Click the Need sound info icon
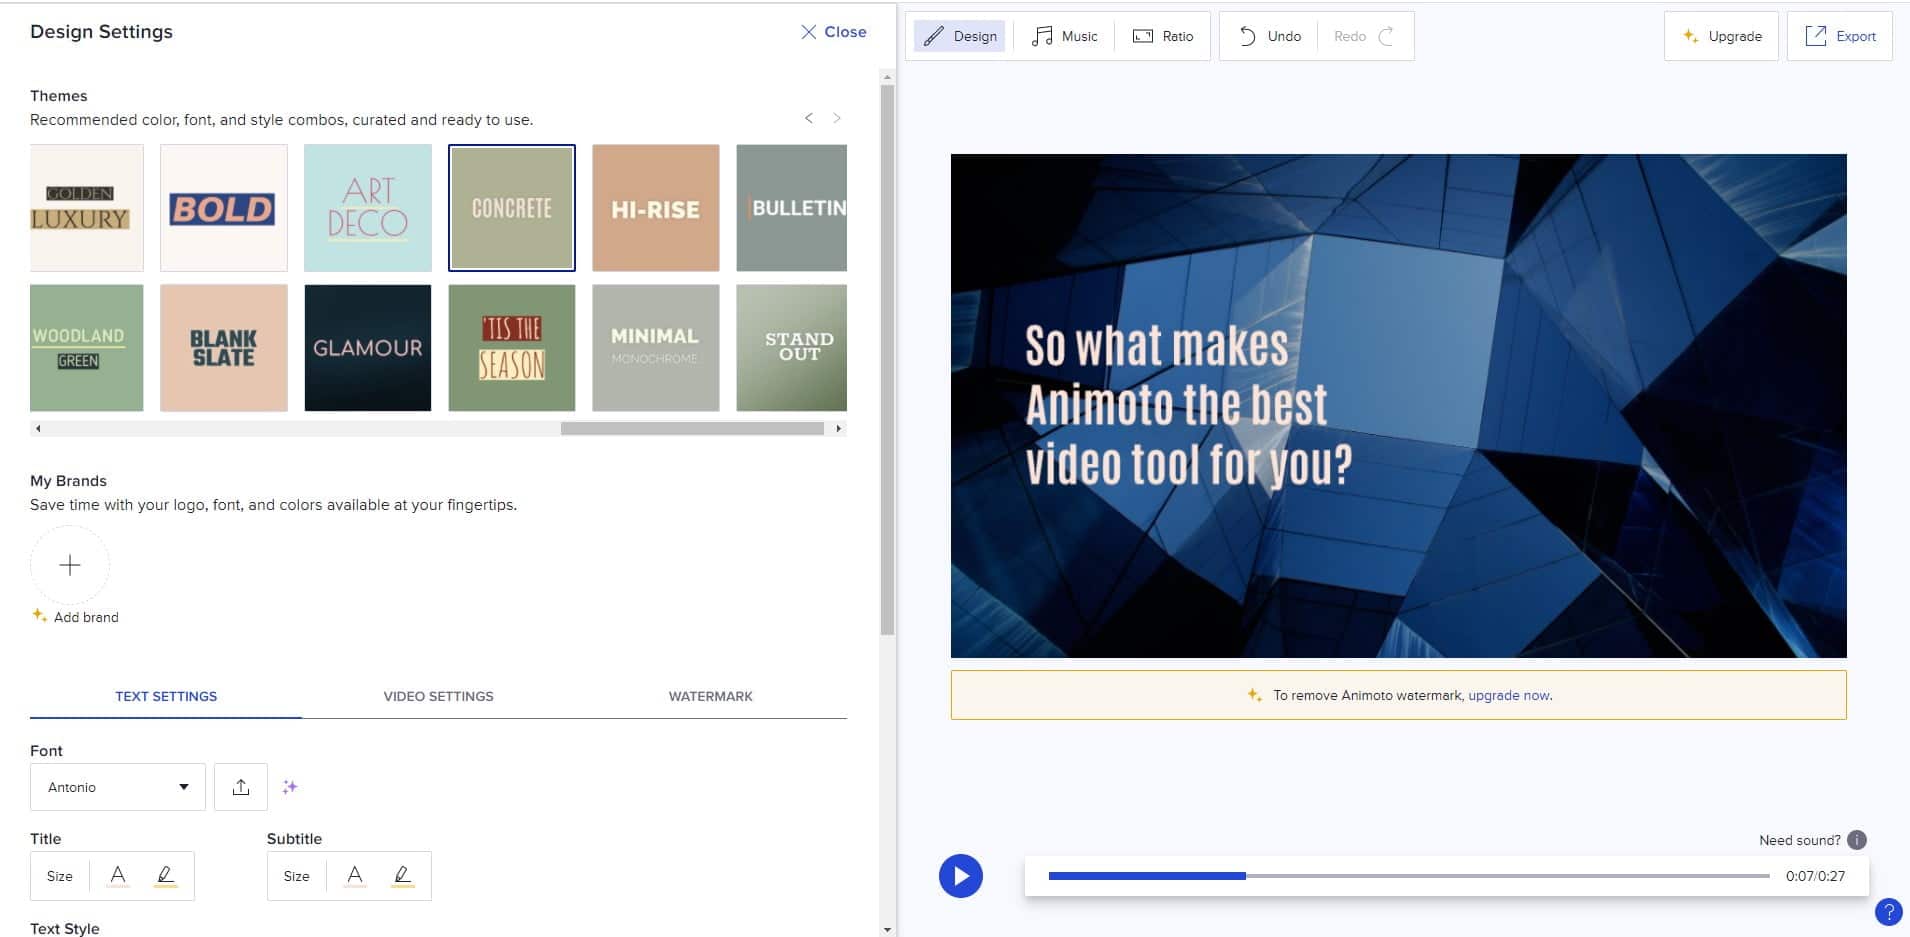This screenshot has height=937, width=1910. tap(1857, 840)
